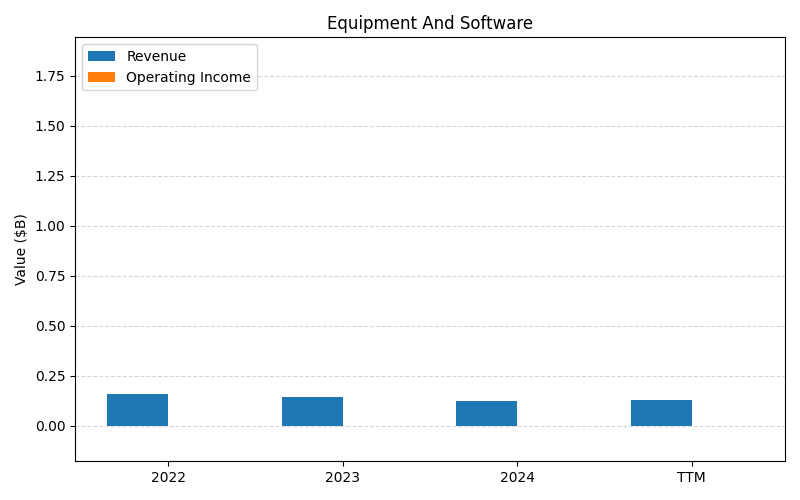This screenshot has height=500, width=800.
Task: Click the orange Operating Income legend swatch
Action: (x=102, y=77)
